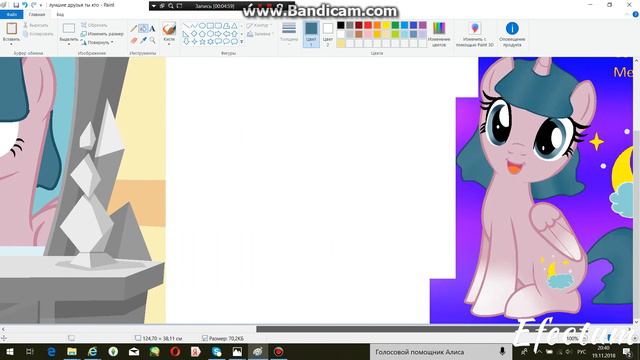Choose the five-point star shape

coord(202,42)
